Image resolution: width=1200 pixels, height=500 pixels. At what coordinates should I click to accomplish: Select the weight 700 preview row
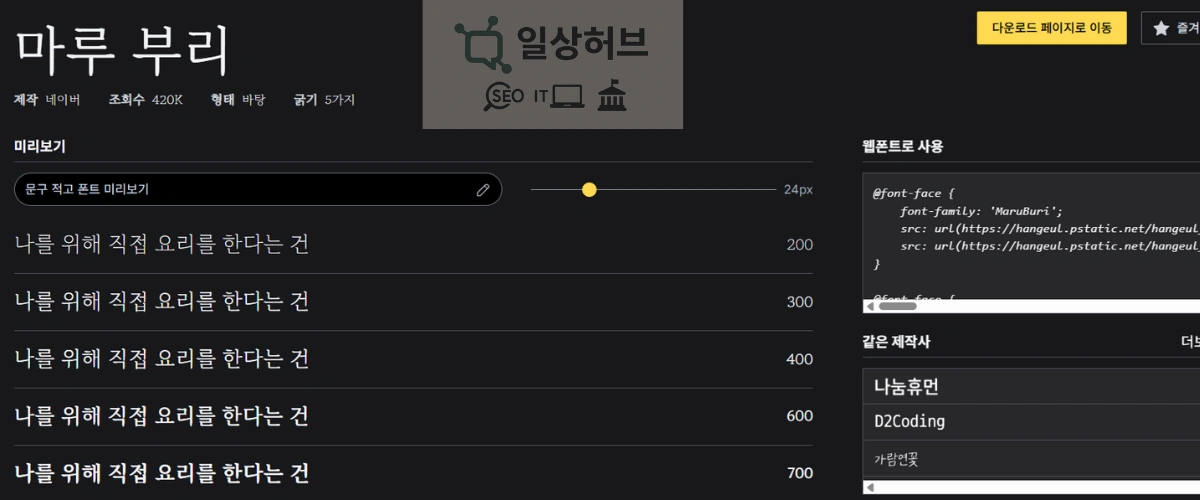(413, 472)
